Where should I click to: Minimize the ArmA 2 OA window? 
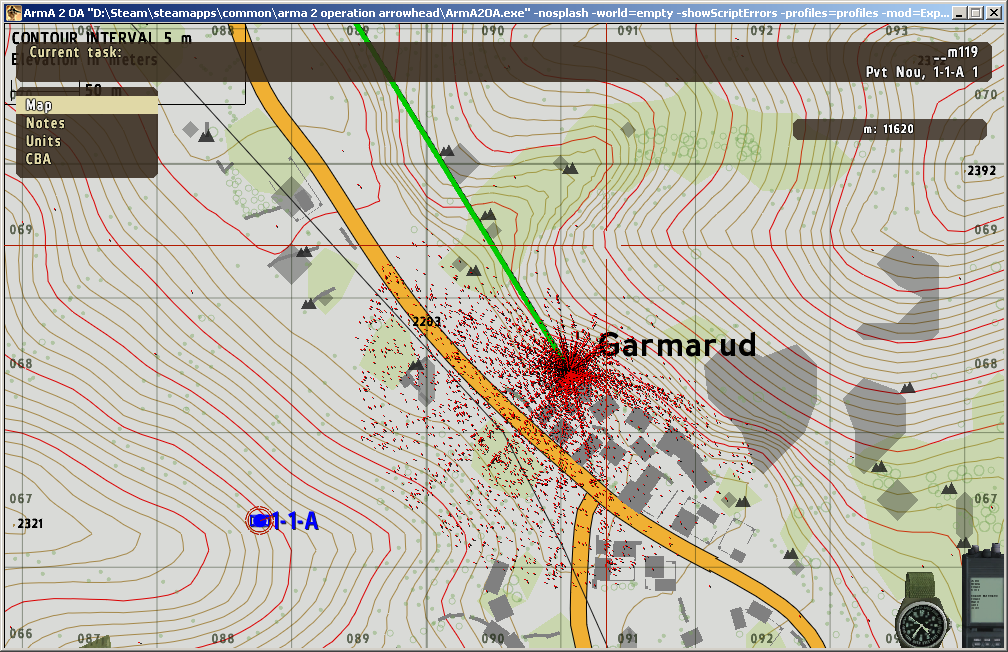[x=959, y=13]
